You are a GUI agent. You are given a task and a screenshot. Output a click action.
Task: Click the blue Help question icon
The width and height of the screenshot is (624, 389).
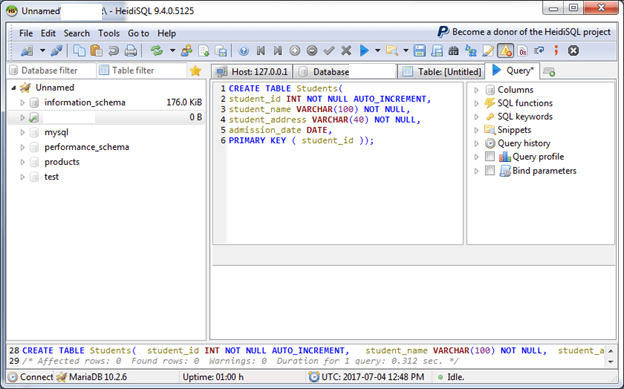tap(244, 51)
